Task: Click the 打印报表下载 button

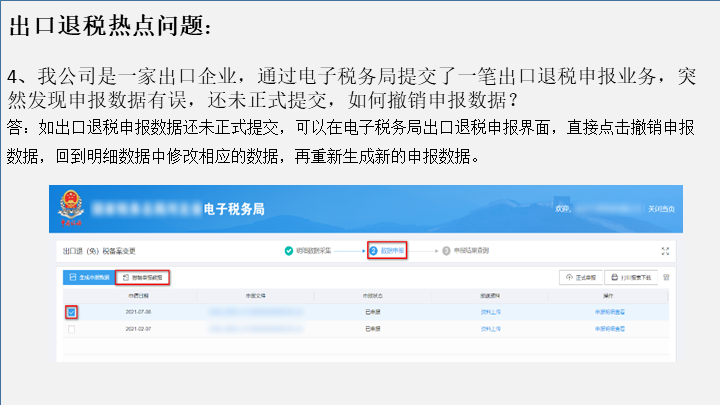Action: click(x=631, y=277)
